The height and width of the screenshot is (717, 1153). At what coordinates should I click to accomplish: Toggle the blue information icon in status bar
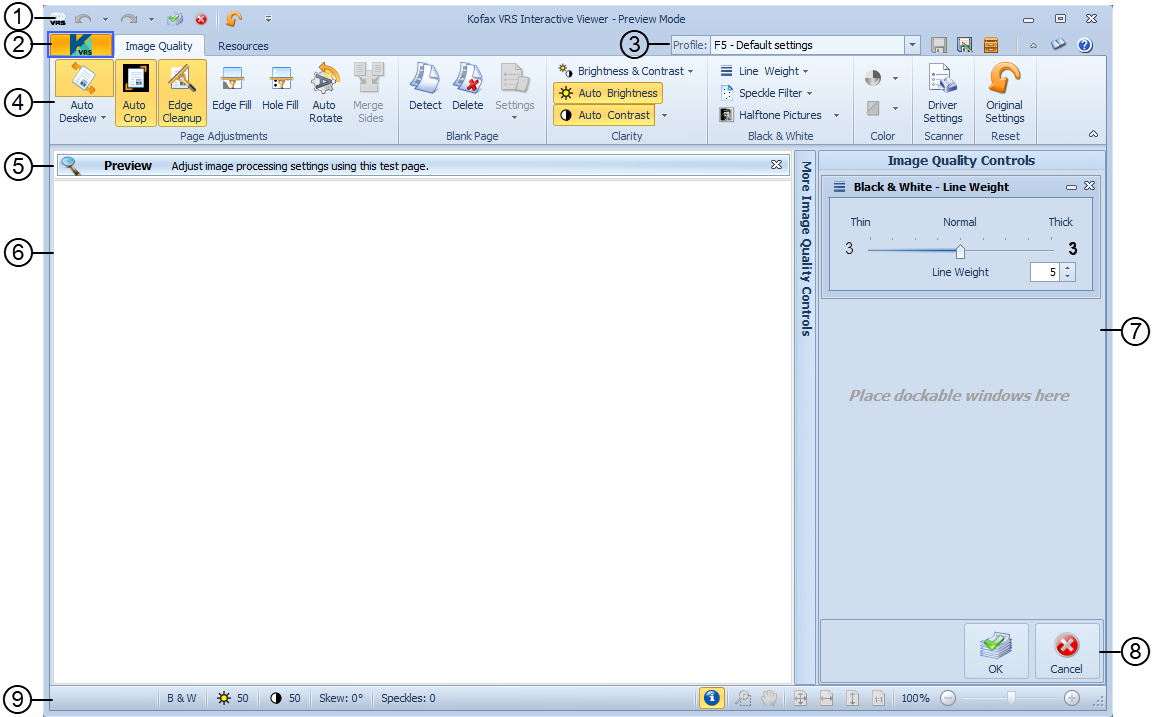(711, 698)
